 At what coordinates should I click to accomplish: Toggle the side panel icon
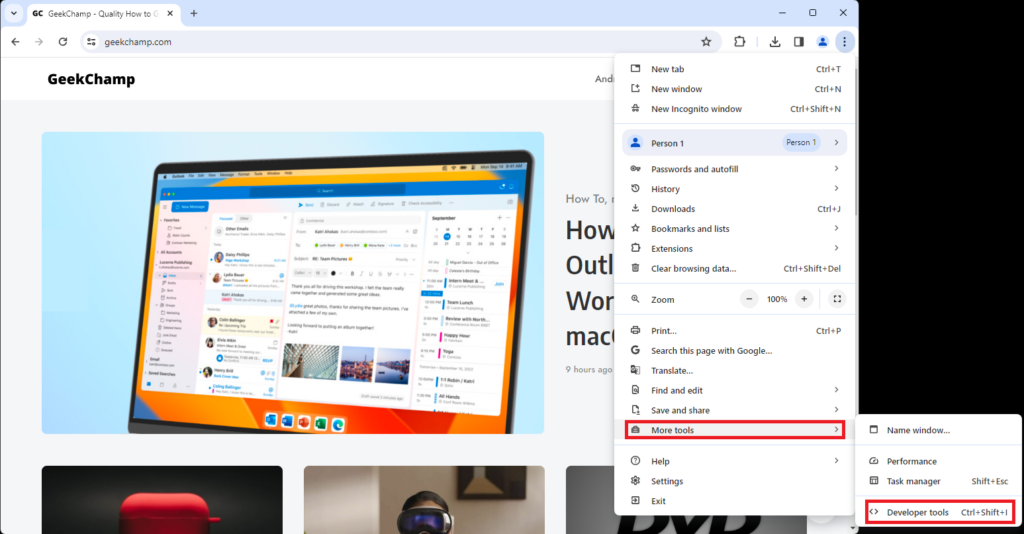point(798,42)
